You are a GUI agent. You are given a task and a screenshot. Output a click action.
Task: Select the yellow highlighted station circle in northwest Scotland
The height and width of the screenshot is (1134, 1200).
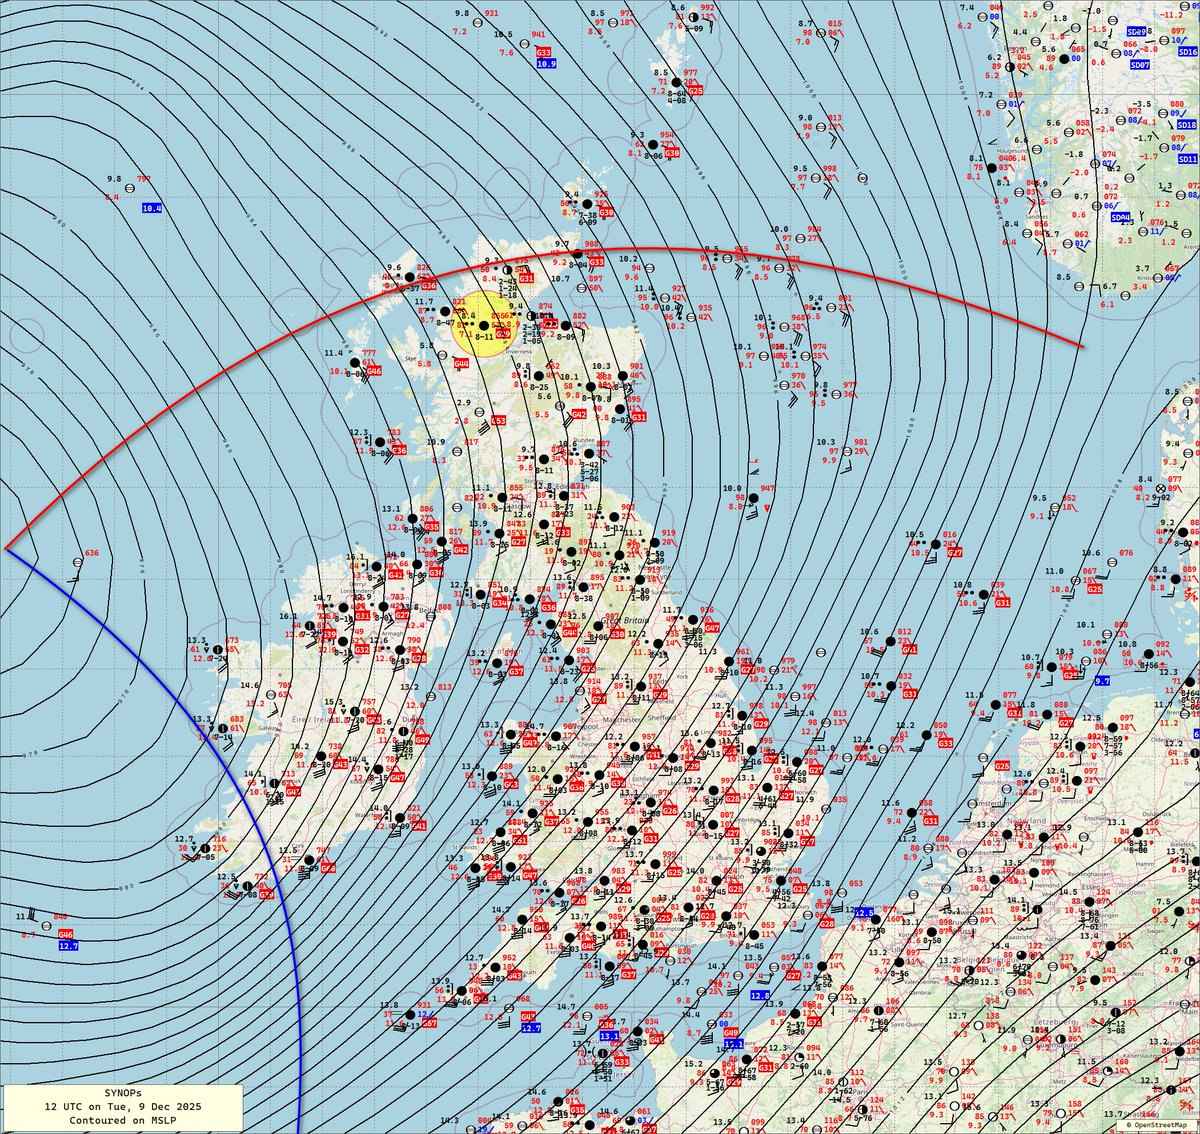click(485, 326)
